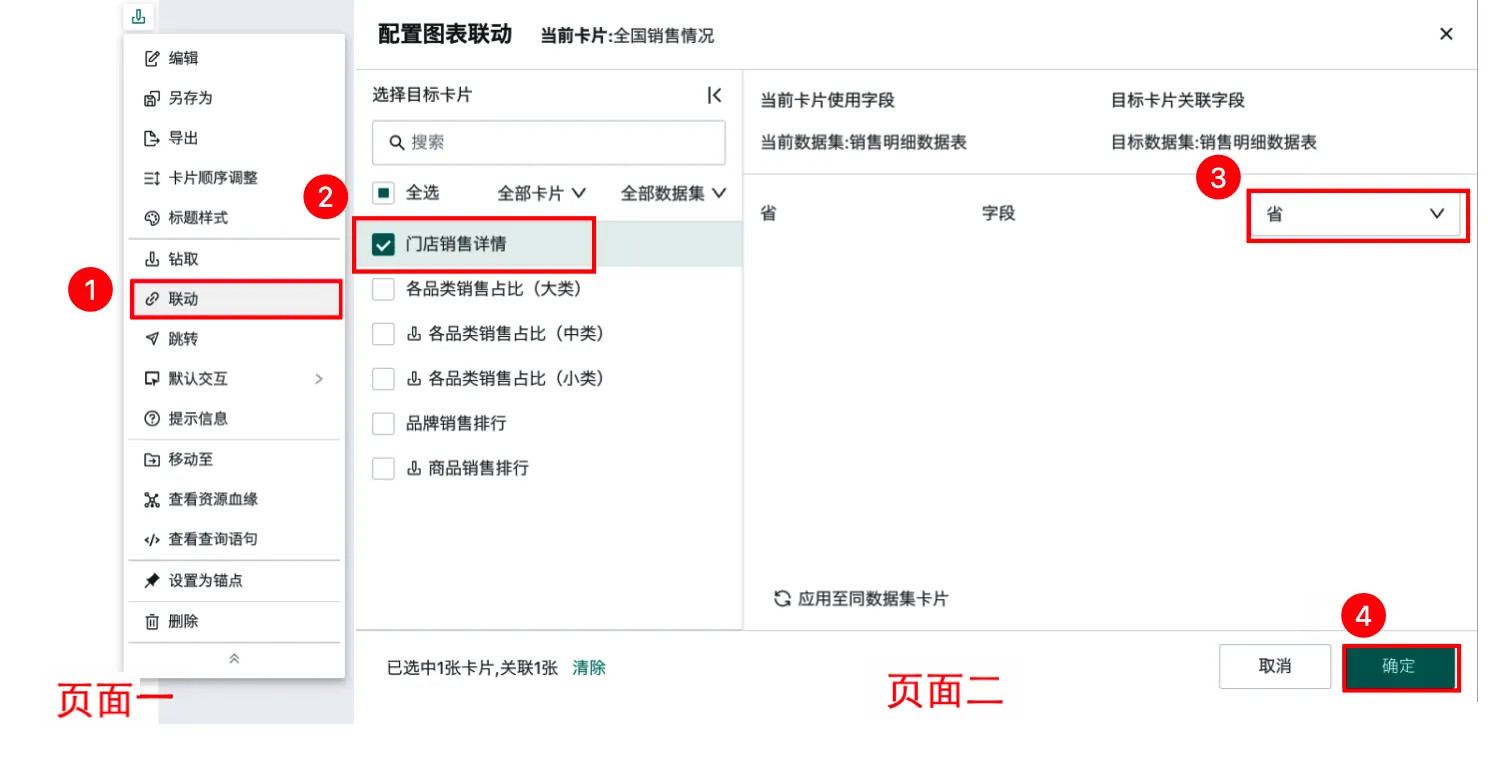Click the refresh icon for 应用至同数据集卡片
The width and height of the screenshot is (1488, 768).
782,599
